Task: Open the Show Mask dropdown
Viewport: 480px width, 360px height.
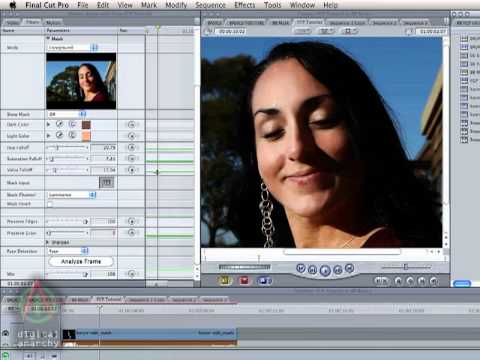Action: (x=67, y=114)
